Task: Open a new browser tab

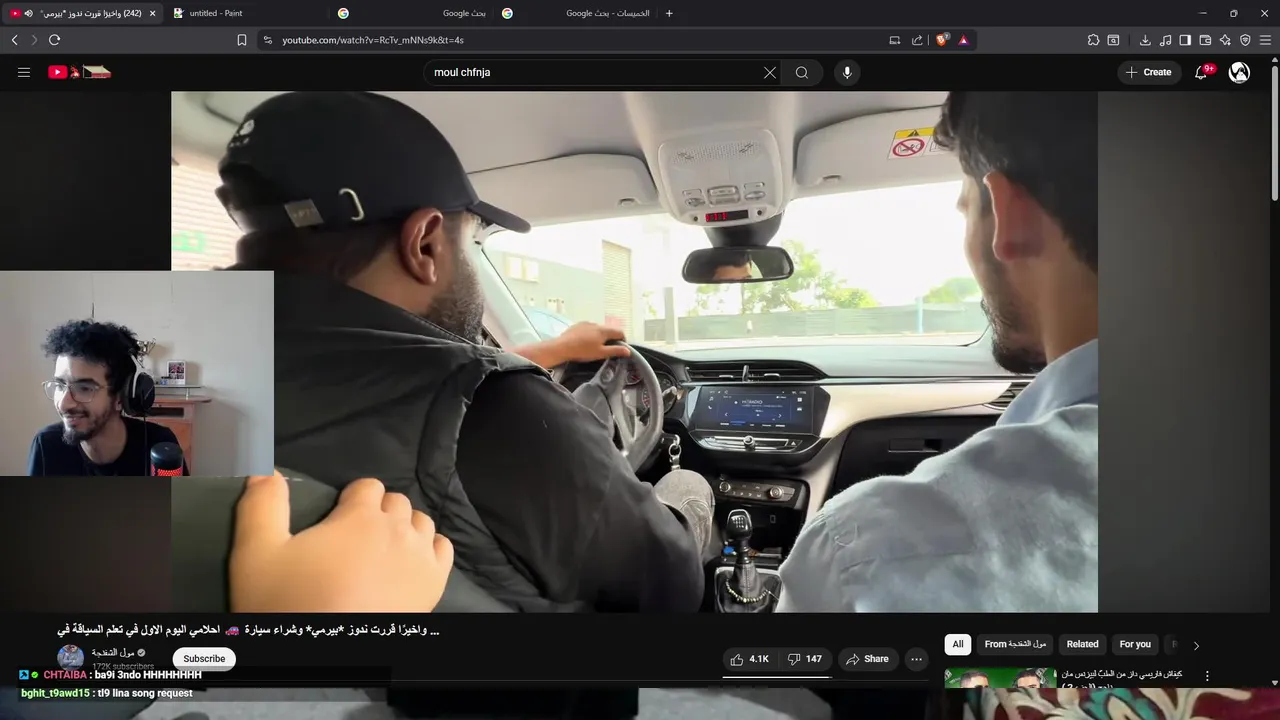Action: pyautogui.click(x=669, y=13)
